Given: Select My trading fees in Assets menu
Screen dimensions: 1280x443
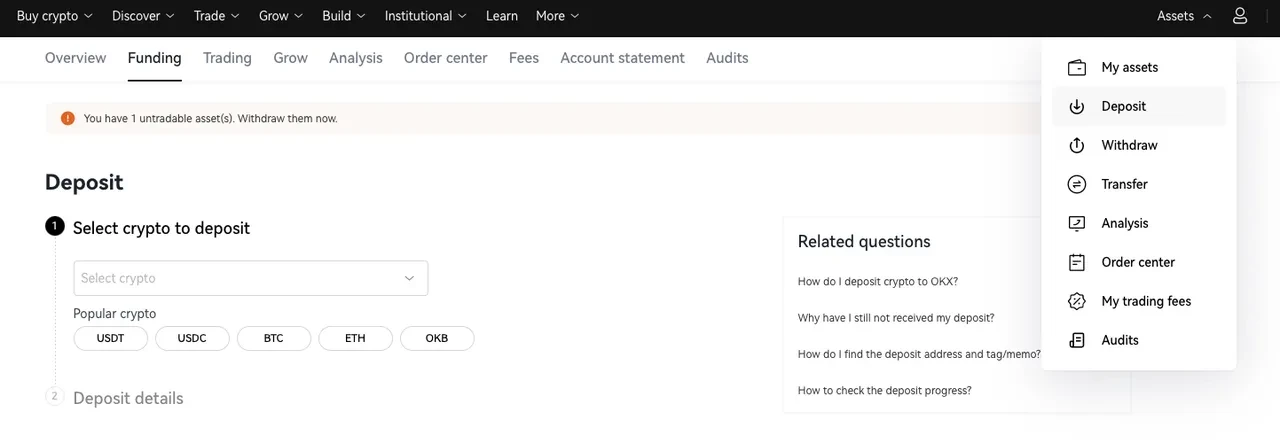Looking at the screenshot, I should [1139, 301].
